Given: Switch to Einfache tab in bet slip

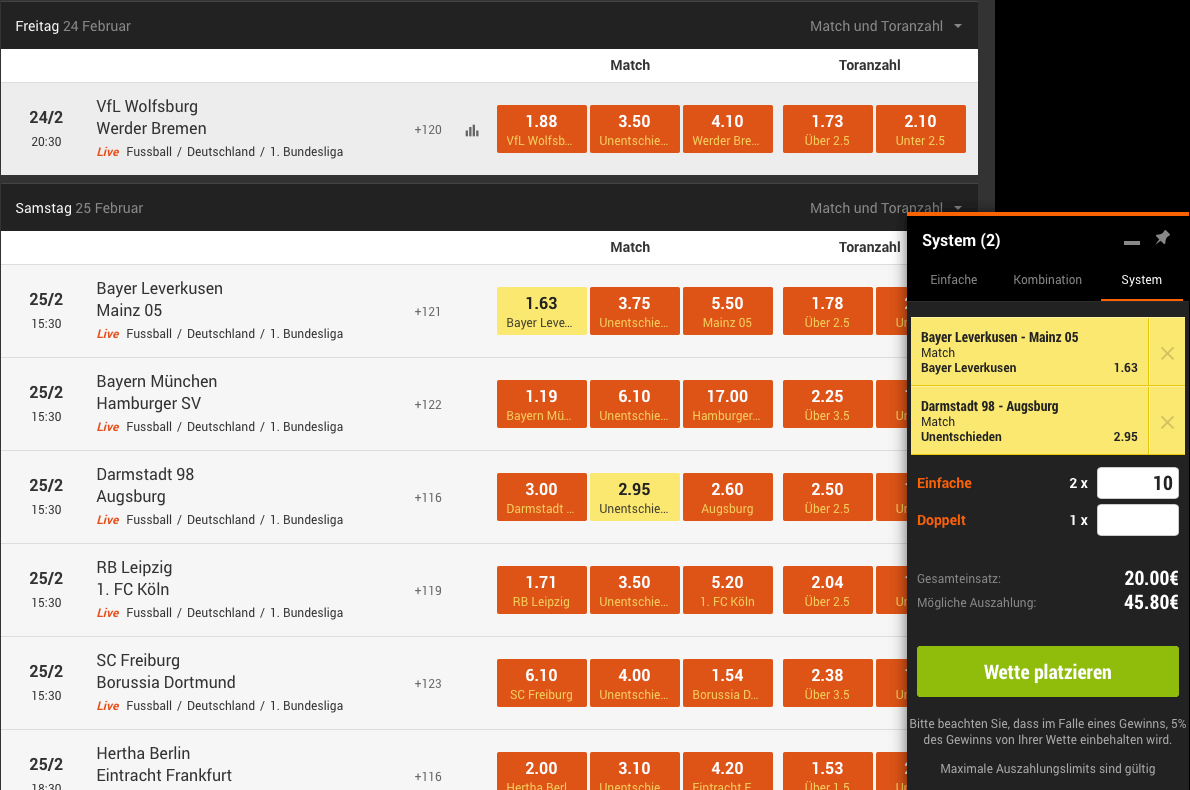Looking at the screenshot, I should click(x=953, y=279).
